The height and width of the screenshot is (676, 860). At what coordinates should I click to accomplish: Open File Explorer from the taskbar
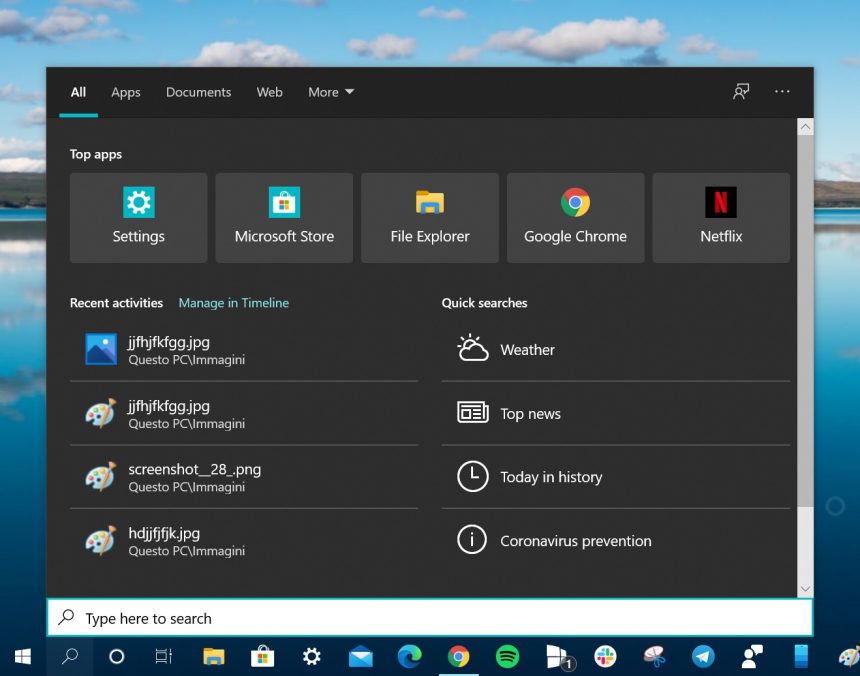pyautogui.click(x=213, y=656)
